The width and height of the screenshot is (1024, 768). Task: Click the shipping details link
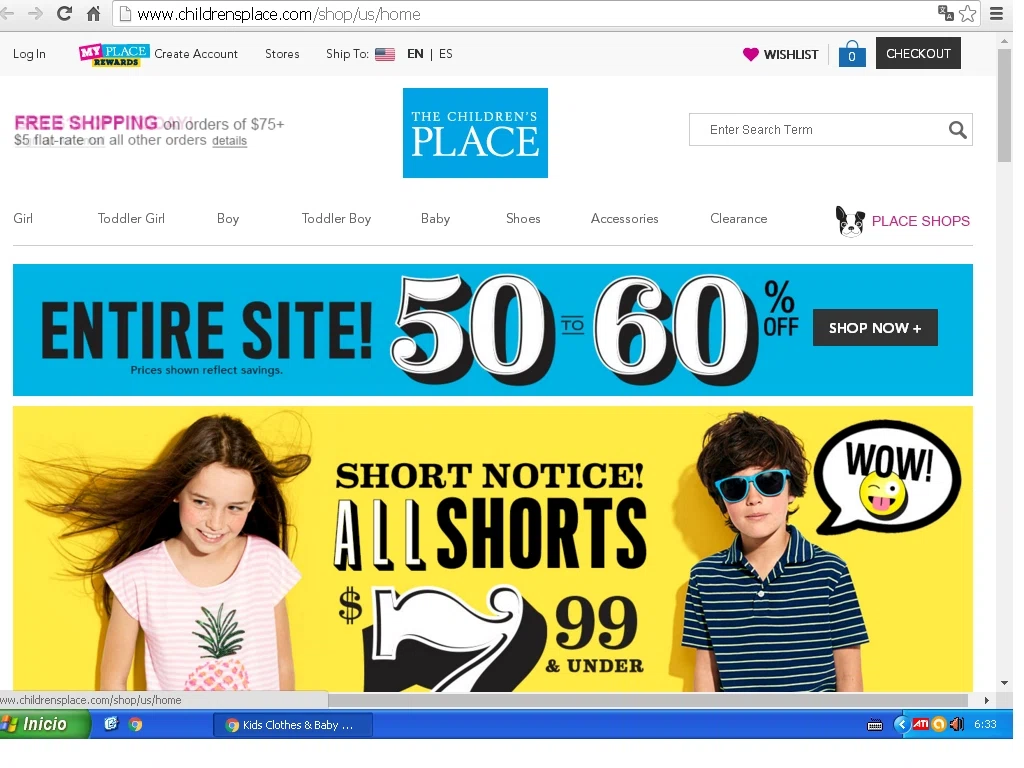[229, 141]
